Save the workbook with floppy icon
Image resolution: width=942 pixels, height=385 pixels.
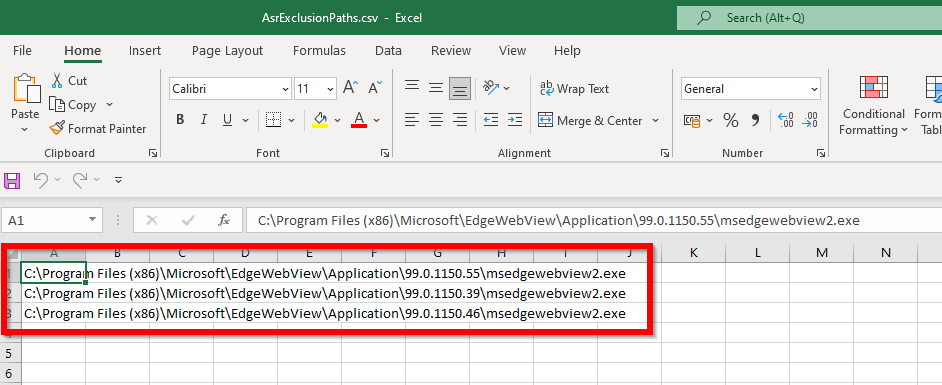12,180
